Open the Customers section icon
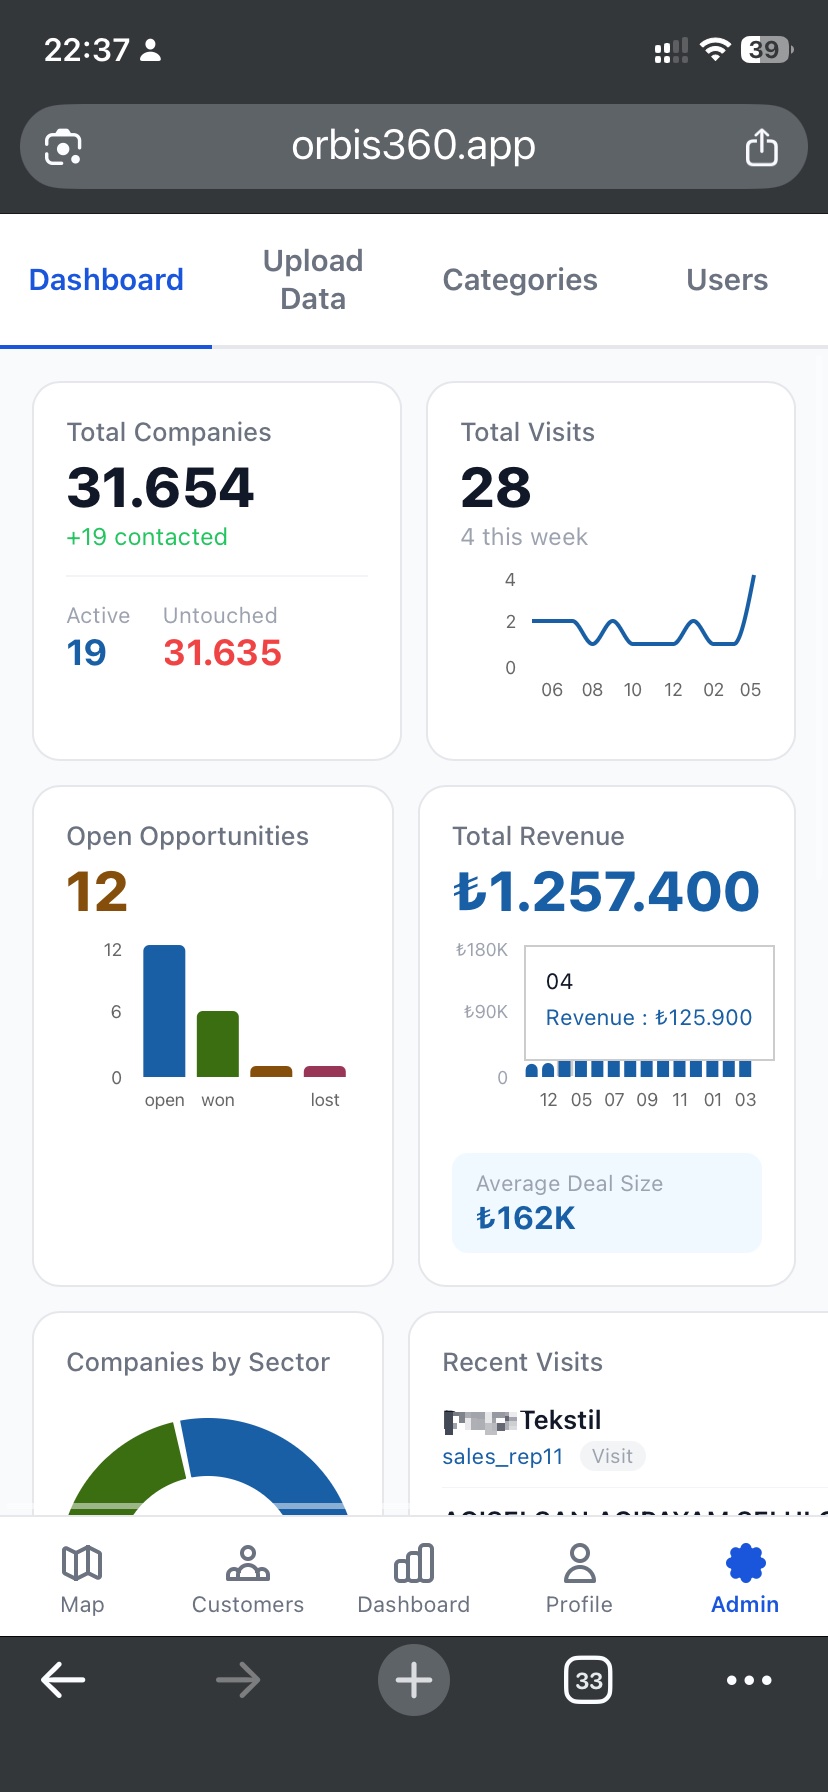This screenshot has height=1792, width=828. click(248, 1563)
